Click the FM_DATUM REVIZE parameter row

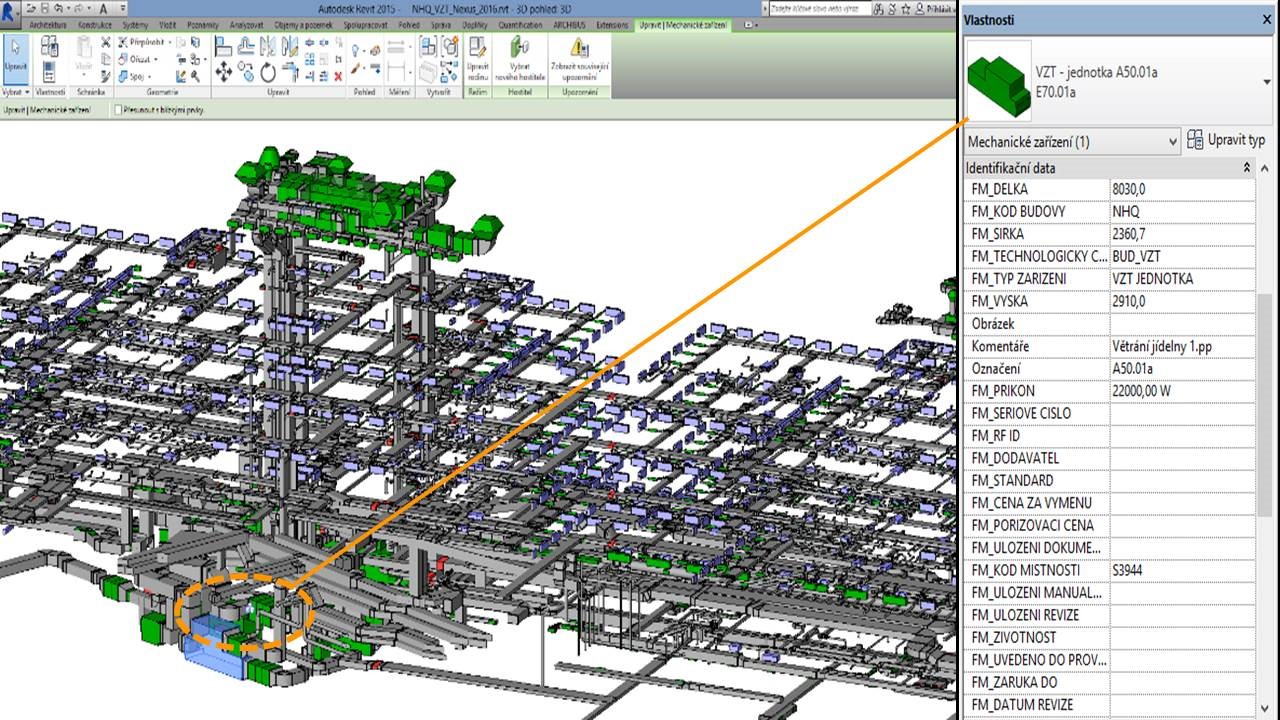[1110, 705]
